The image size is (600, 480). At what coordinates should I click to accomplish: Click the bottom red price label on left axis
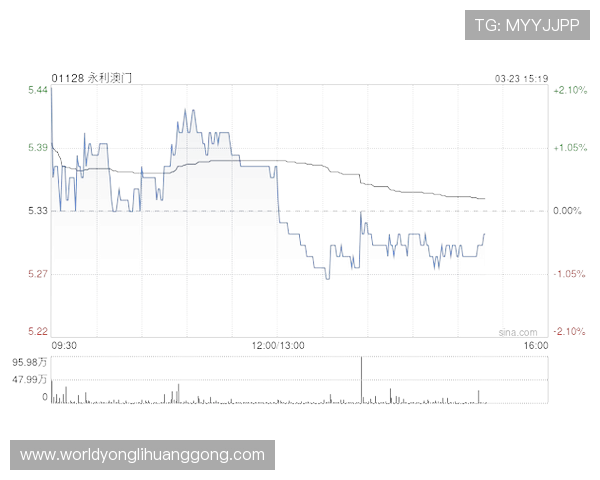point(38,330)
